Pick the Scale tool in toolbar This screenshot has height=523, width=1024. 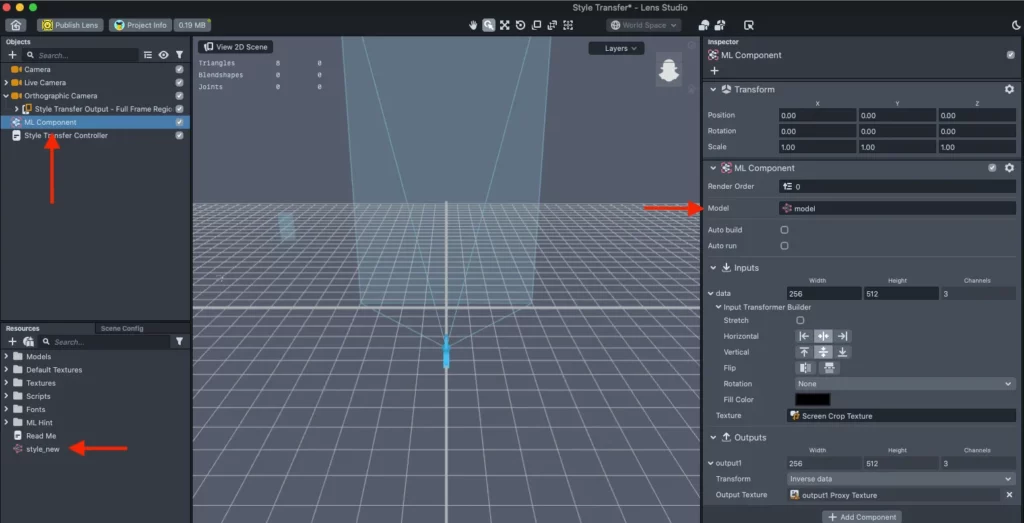coord(536,25)
